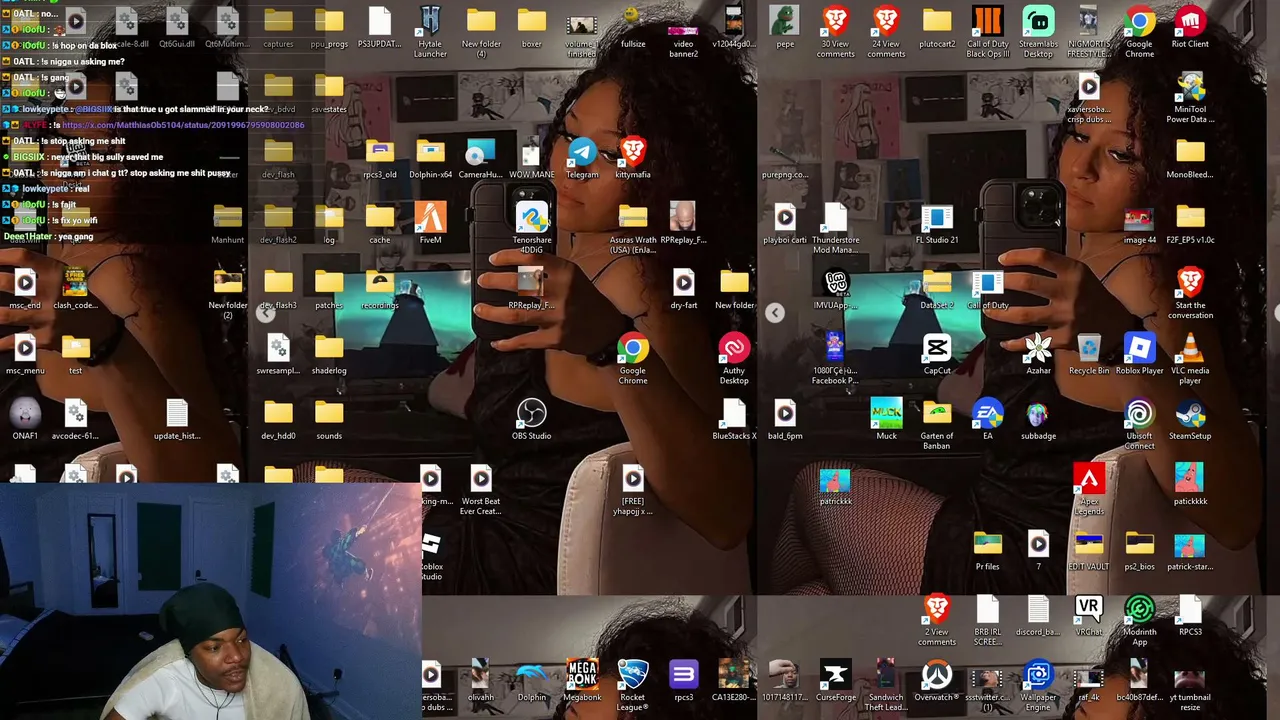This screenshot has height=720, width=1280.
Task: Open OBS Studio
Action: (531, 420)
